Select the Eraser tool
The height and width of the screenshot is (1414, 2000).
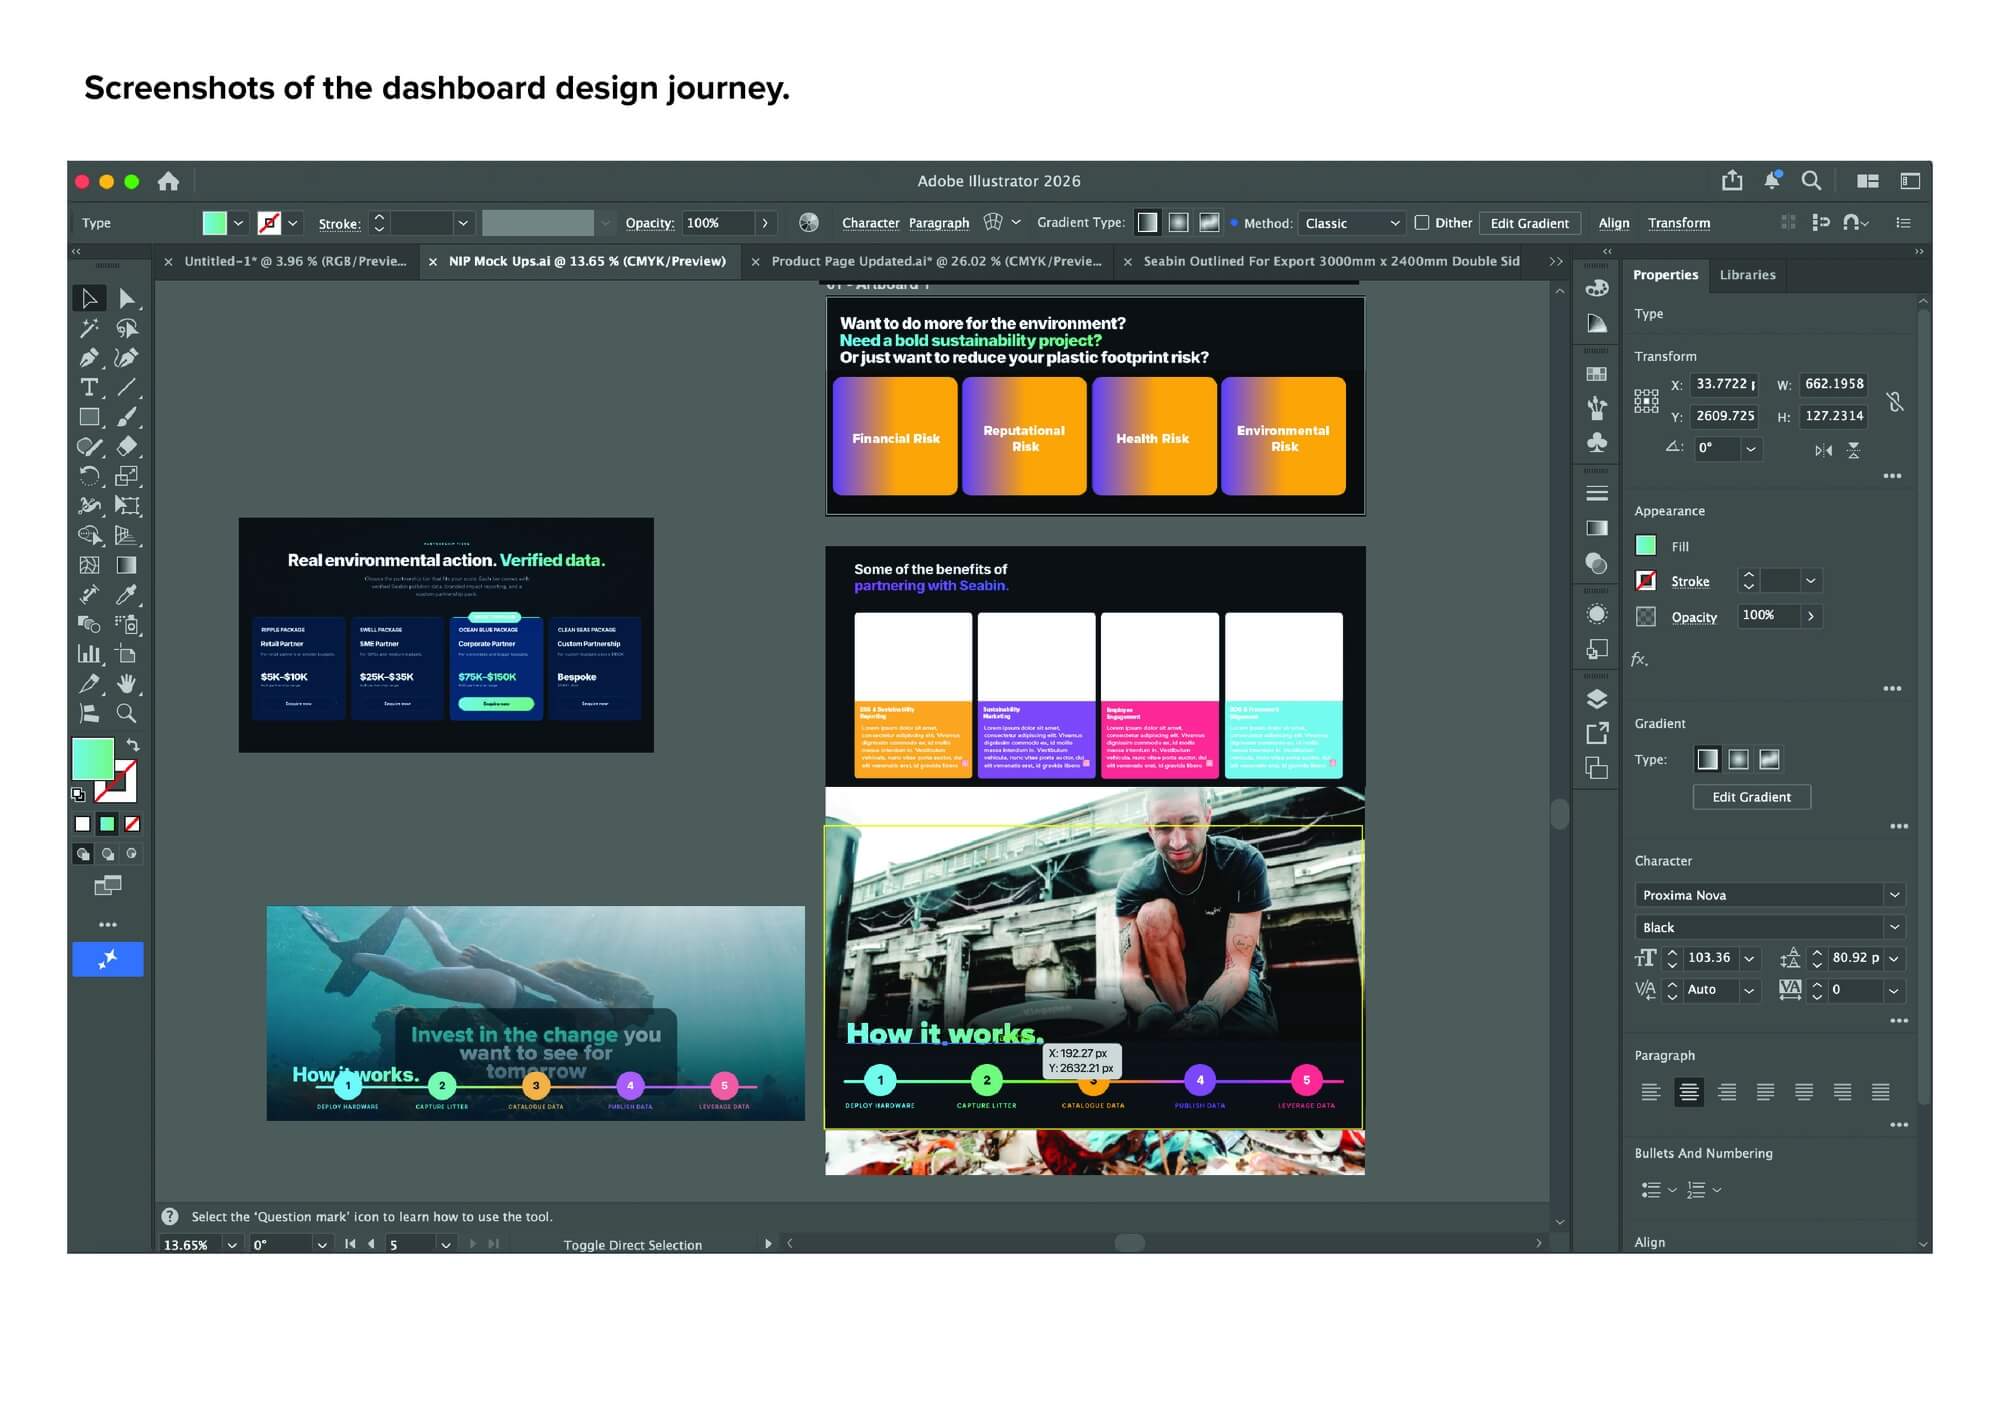tap(127, 446)
